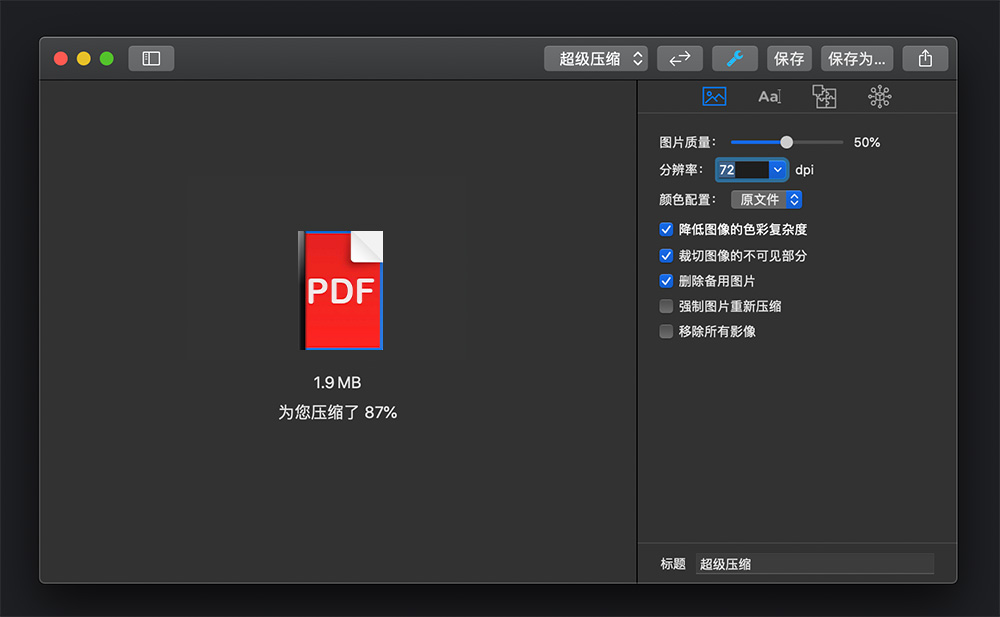This screenshot has width=1000, height=617.
Task: Check 移除所有影像 checkbox
Action: tap(666, 332)
